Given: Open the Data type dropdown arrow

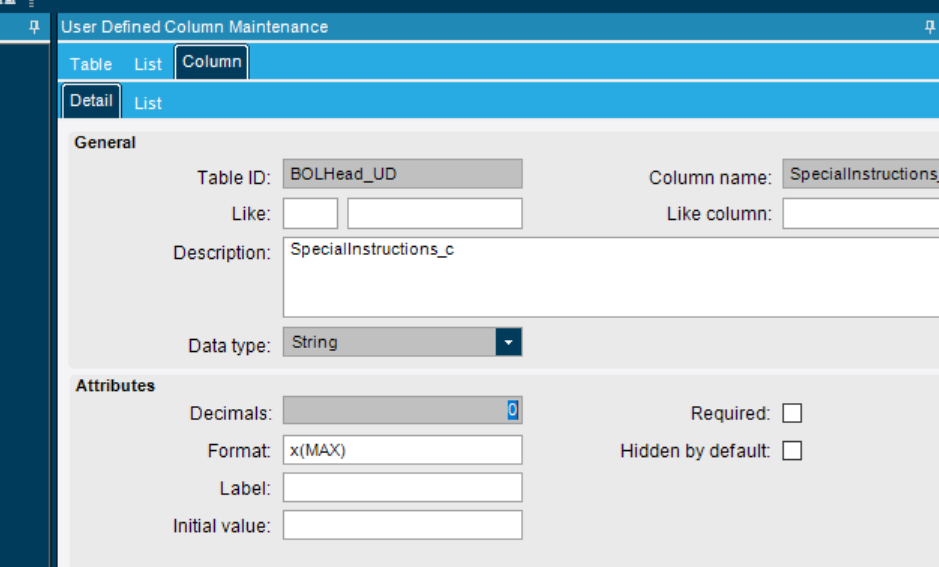Looking at the screenshot, I should (x=508, y=342).
